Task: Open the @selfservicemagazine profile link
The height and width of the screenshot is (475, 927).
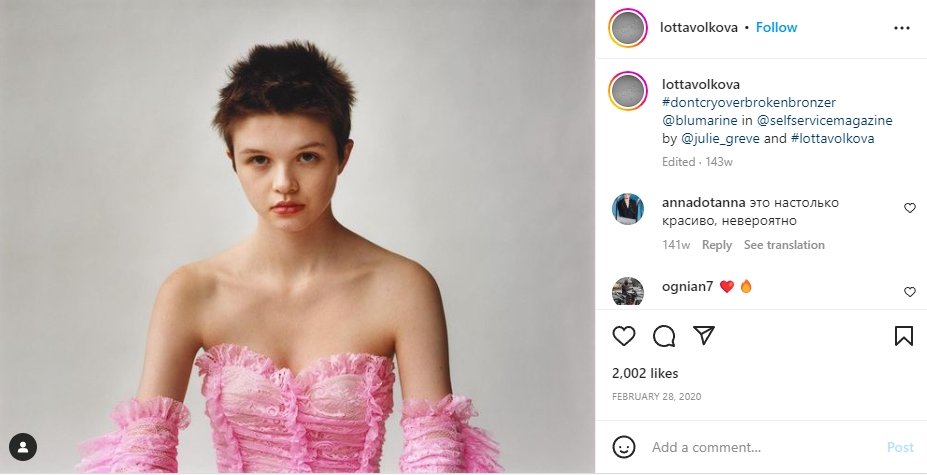Action: [x=824, y=120]
